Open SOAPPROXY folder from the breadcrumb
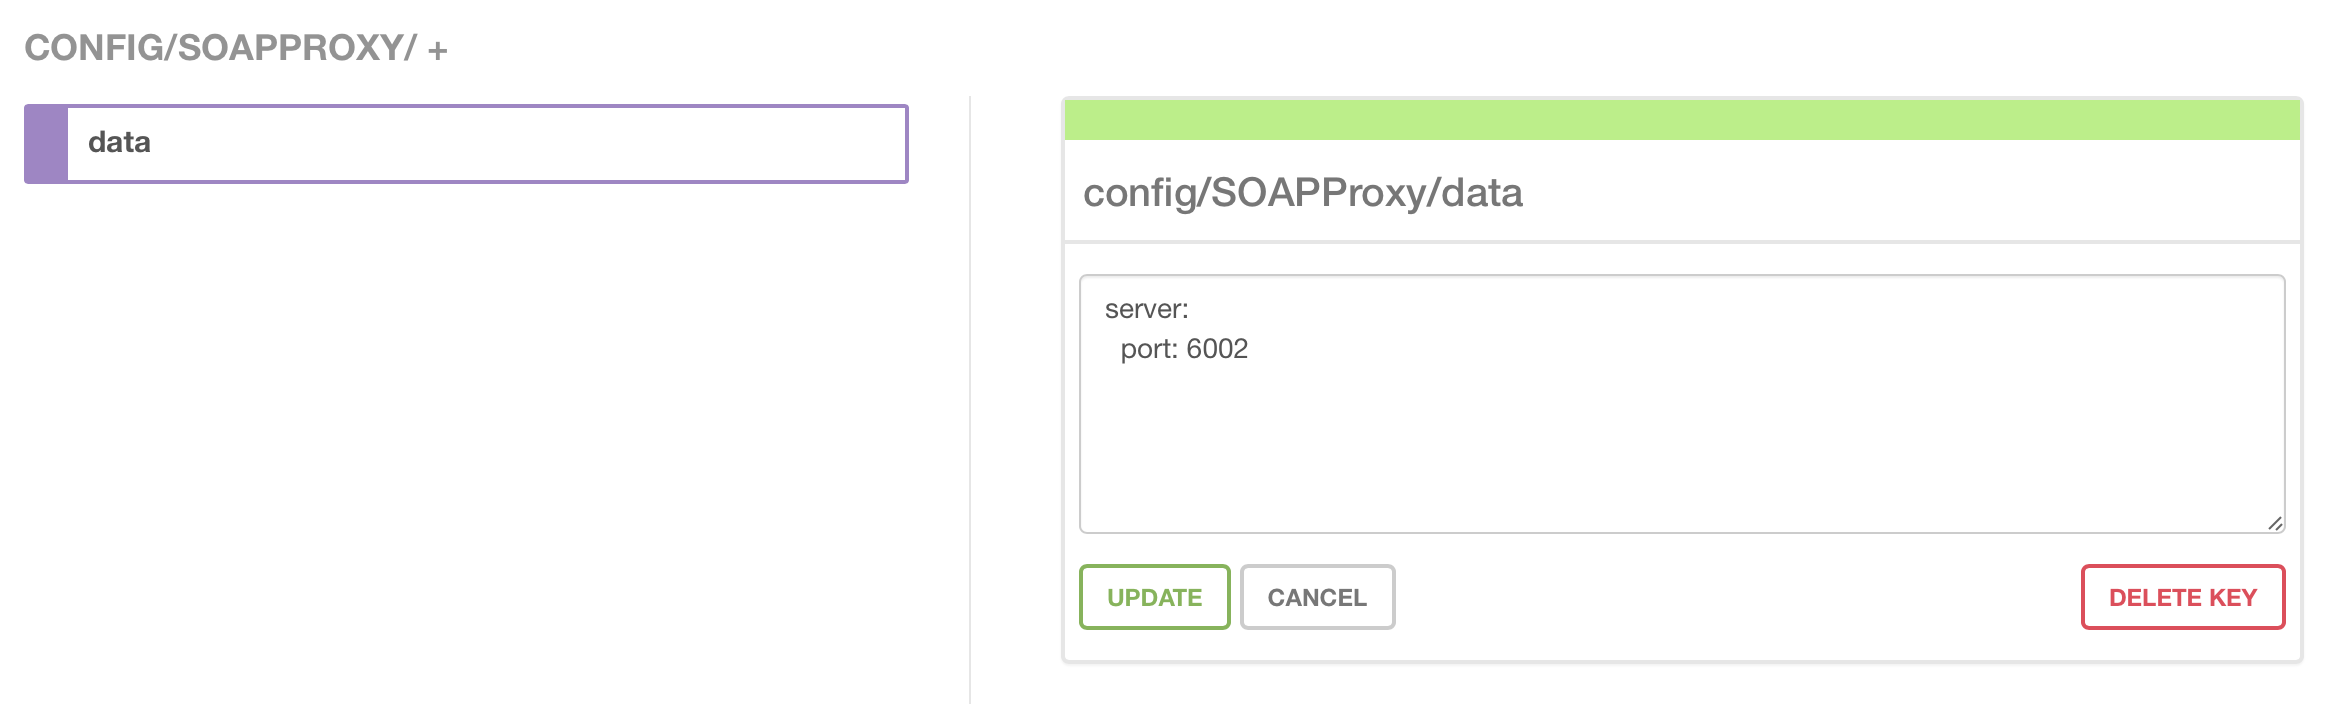2334x716 pixels. 290,48
